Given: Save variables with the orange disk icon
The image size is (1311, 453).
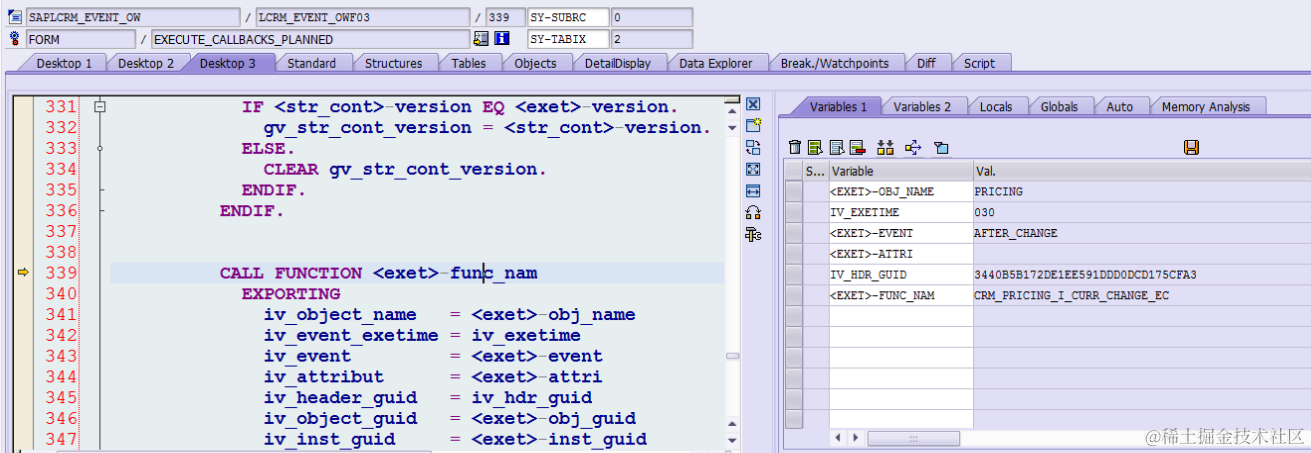Looking at the screenshot, I should pyautogui.click(x=1191, y=148).
